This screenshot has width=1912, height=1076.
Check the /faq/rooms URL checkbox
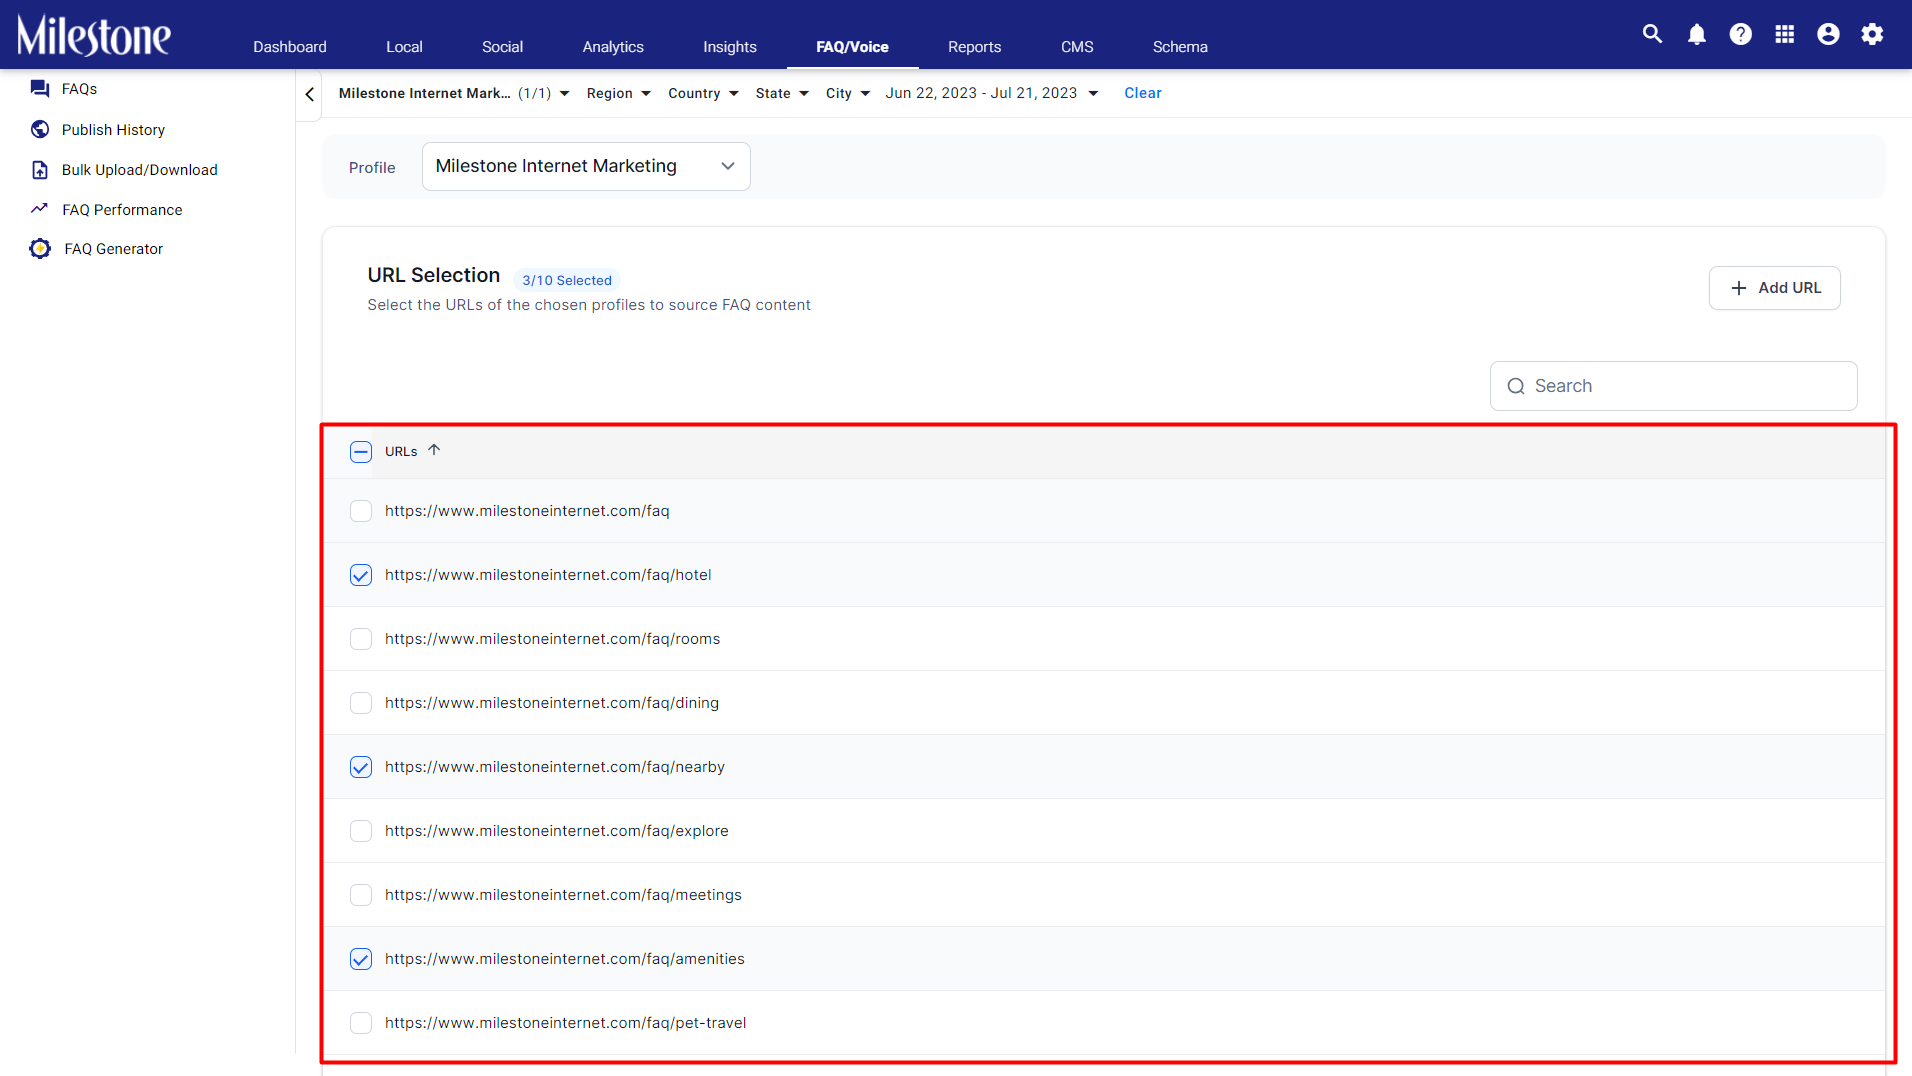(361, 639)
